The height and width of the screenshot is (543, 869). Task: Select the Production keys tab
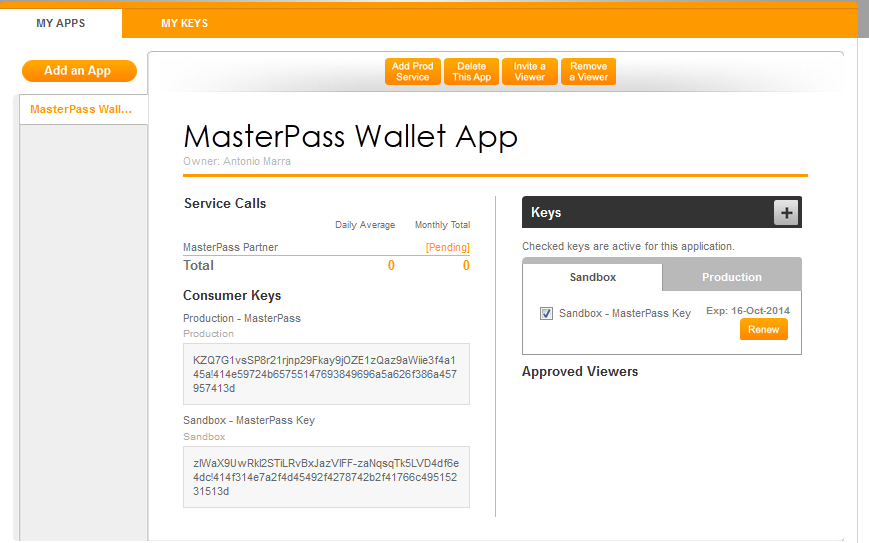coord(732,277)
